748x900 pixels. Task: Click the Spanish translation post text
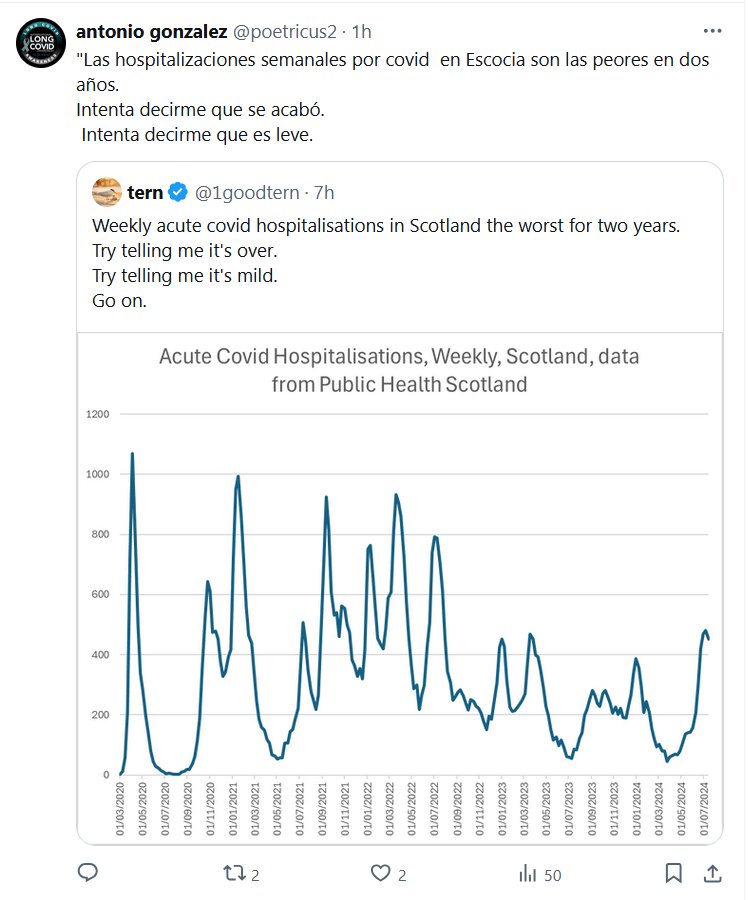[392, 96]
